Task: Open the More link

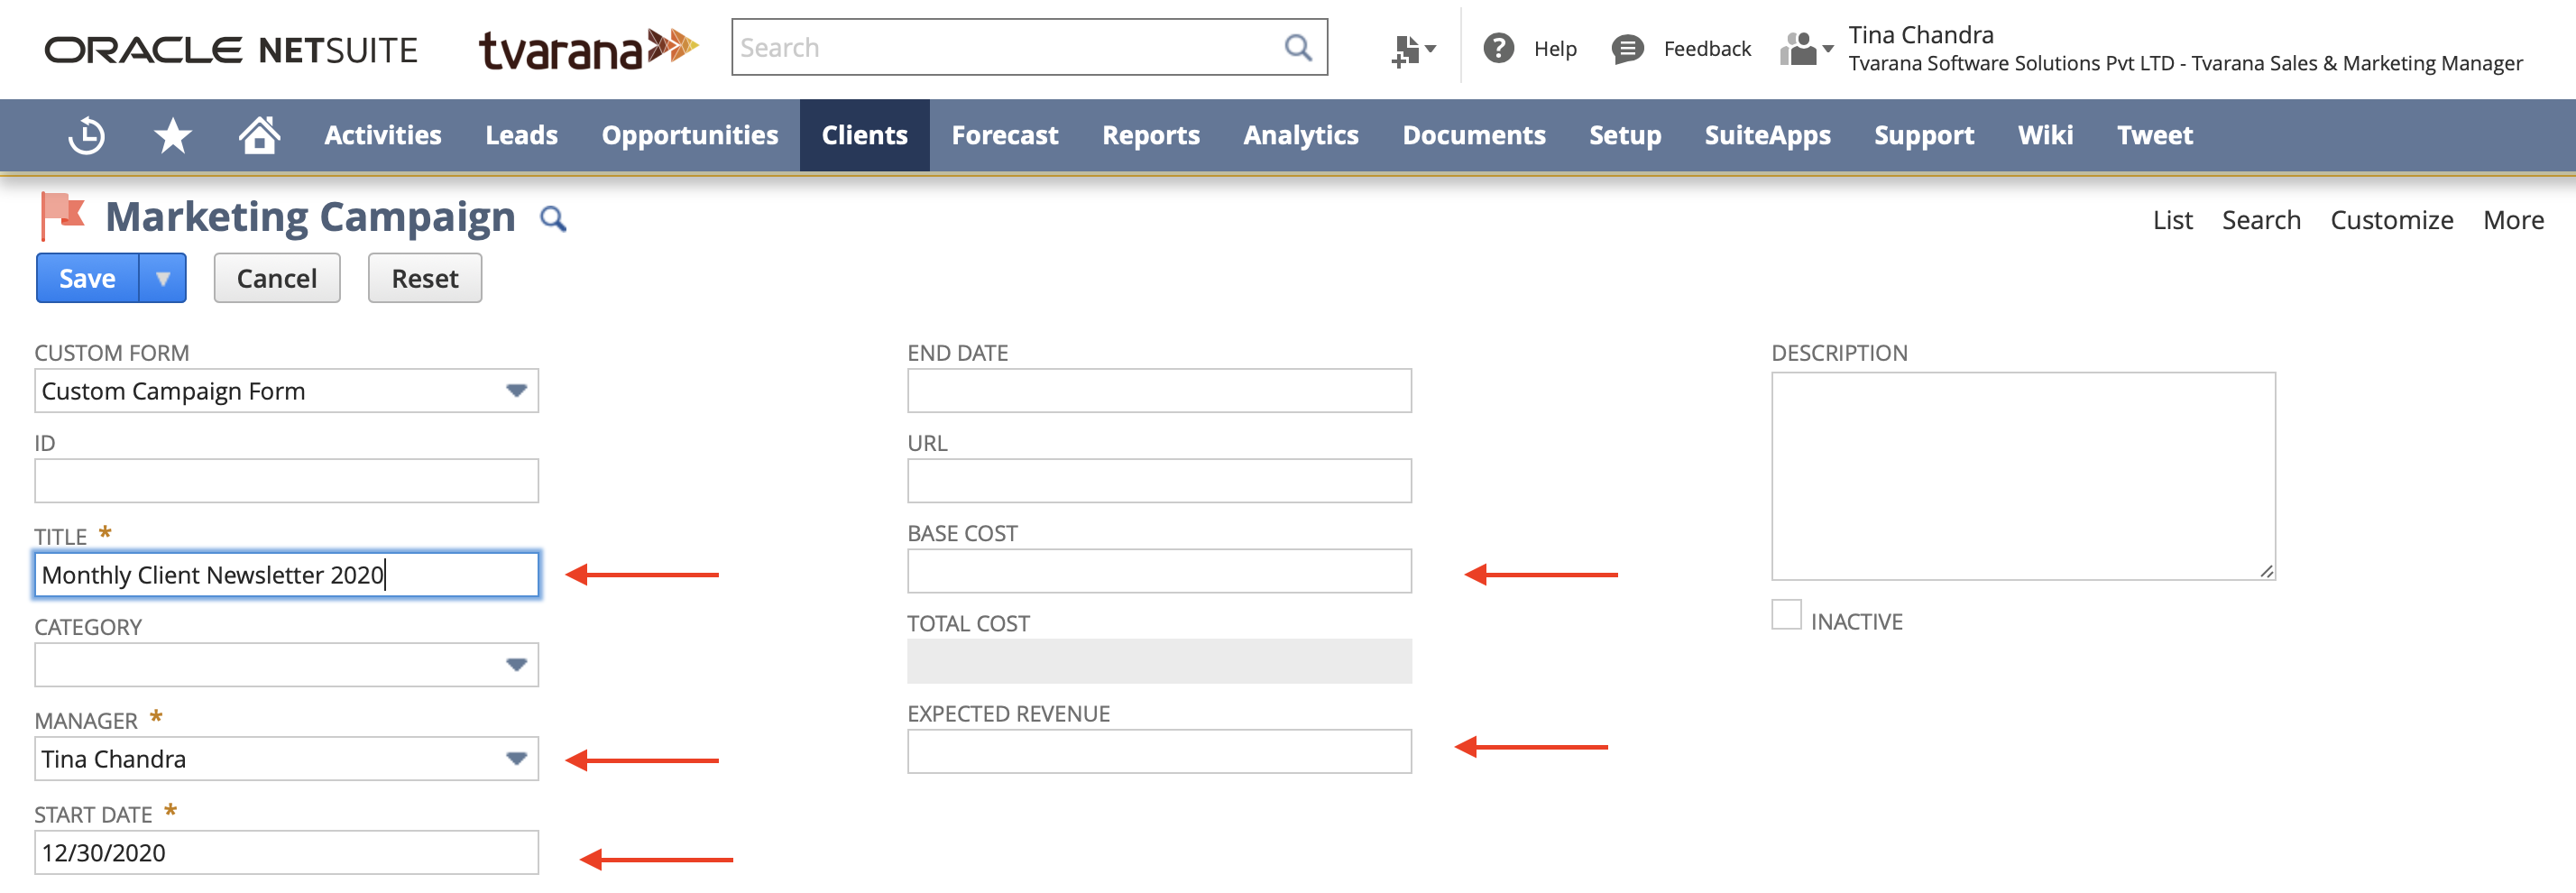Action: click(x=2513, y=220)
